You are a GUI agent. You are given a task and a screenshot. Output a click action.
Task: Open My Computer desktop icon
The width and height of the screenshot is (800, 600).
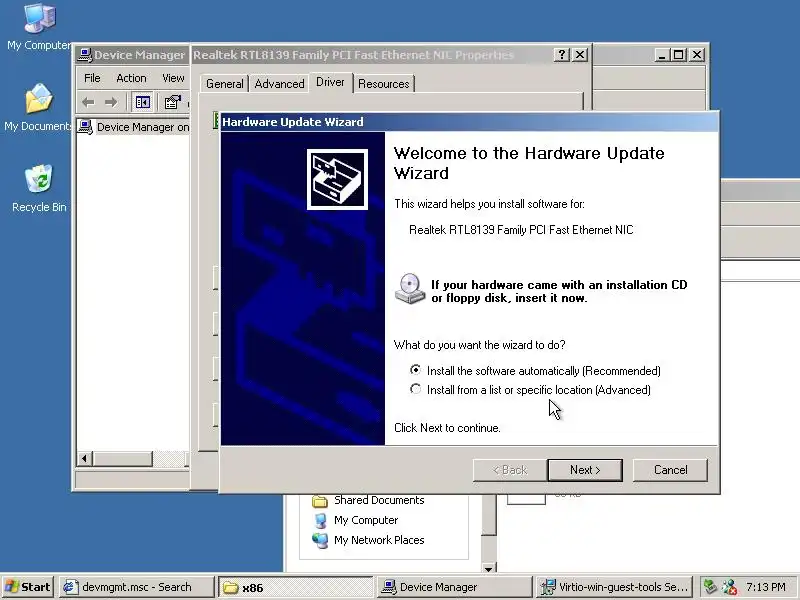point(38,27)
